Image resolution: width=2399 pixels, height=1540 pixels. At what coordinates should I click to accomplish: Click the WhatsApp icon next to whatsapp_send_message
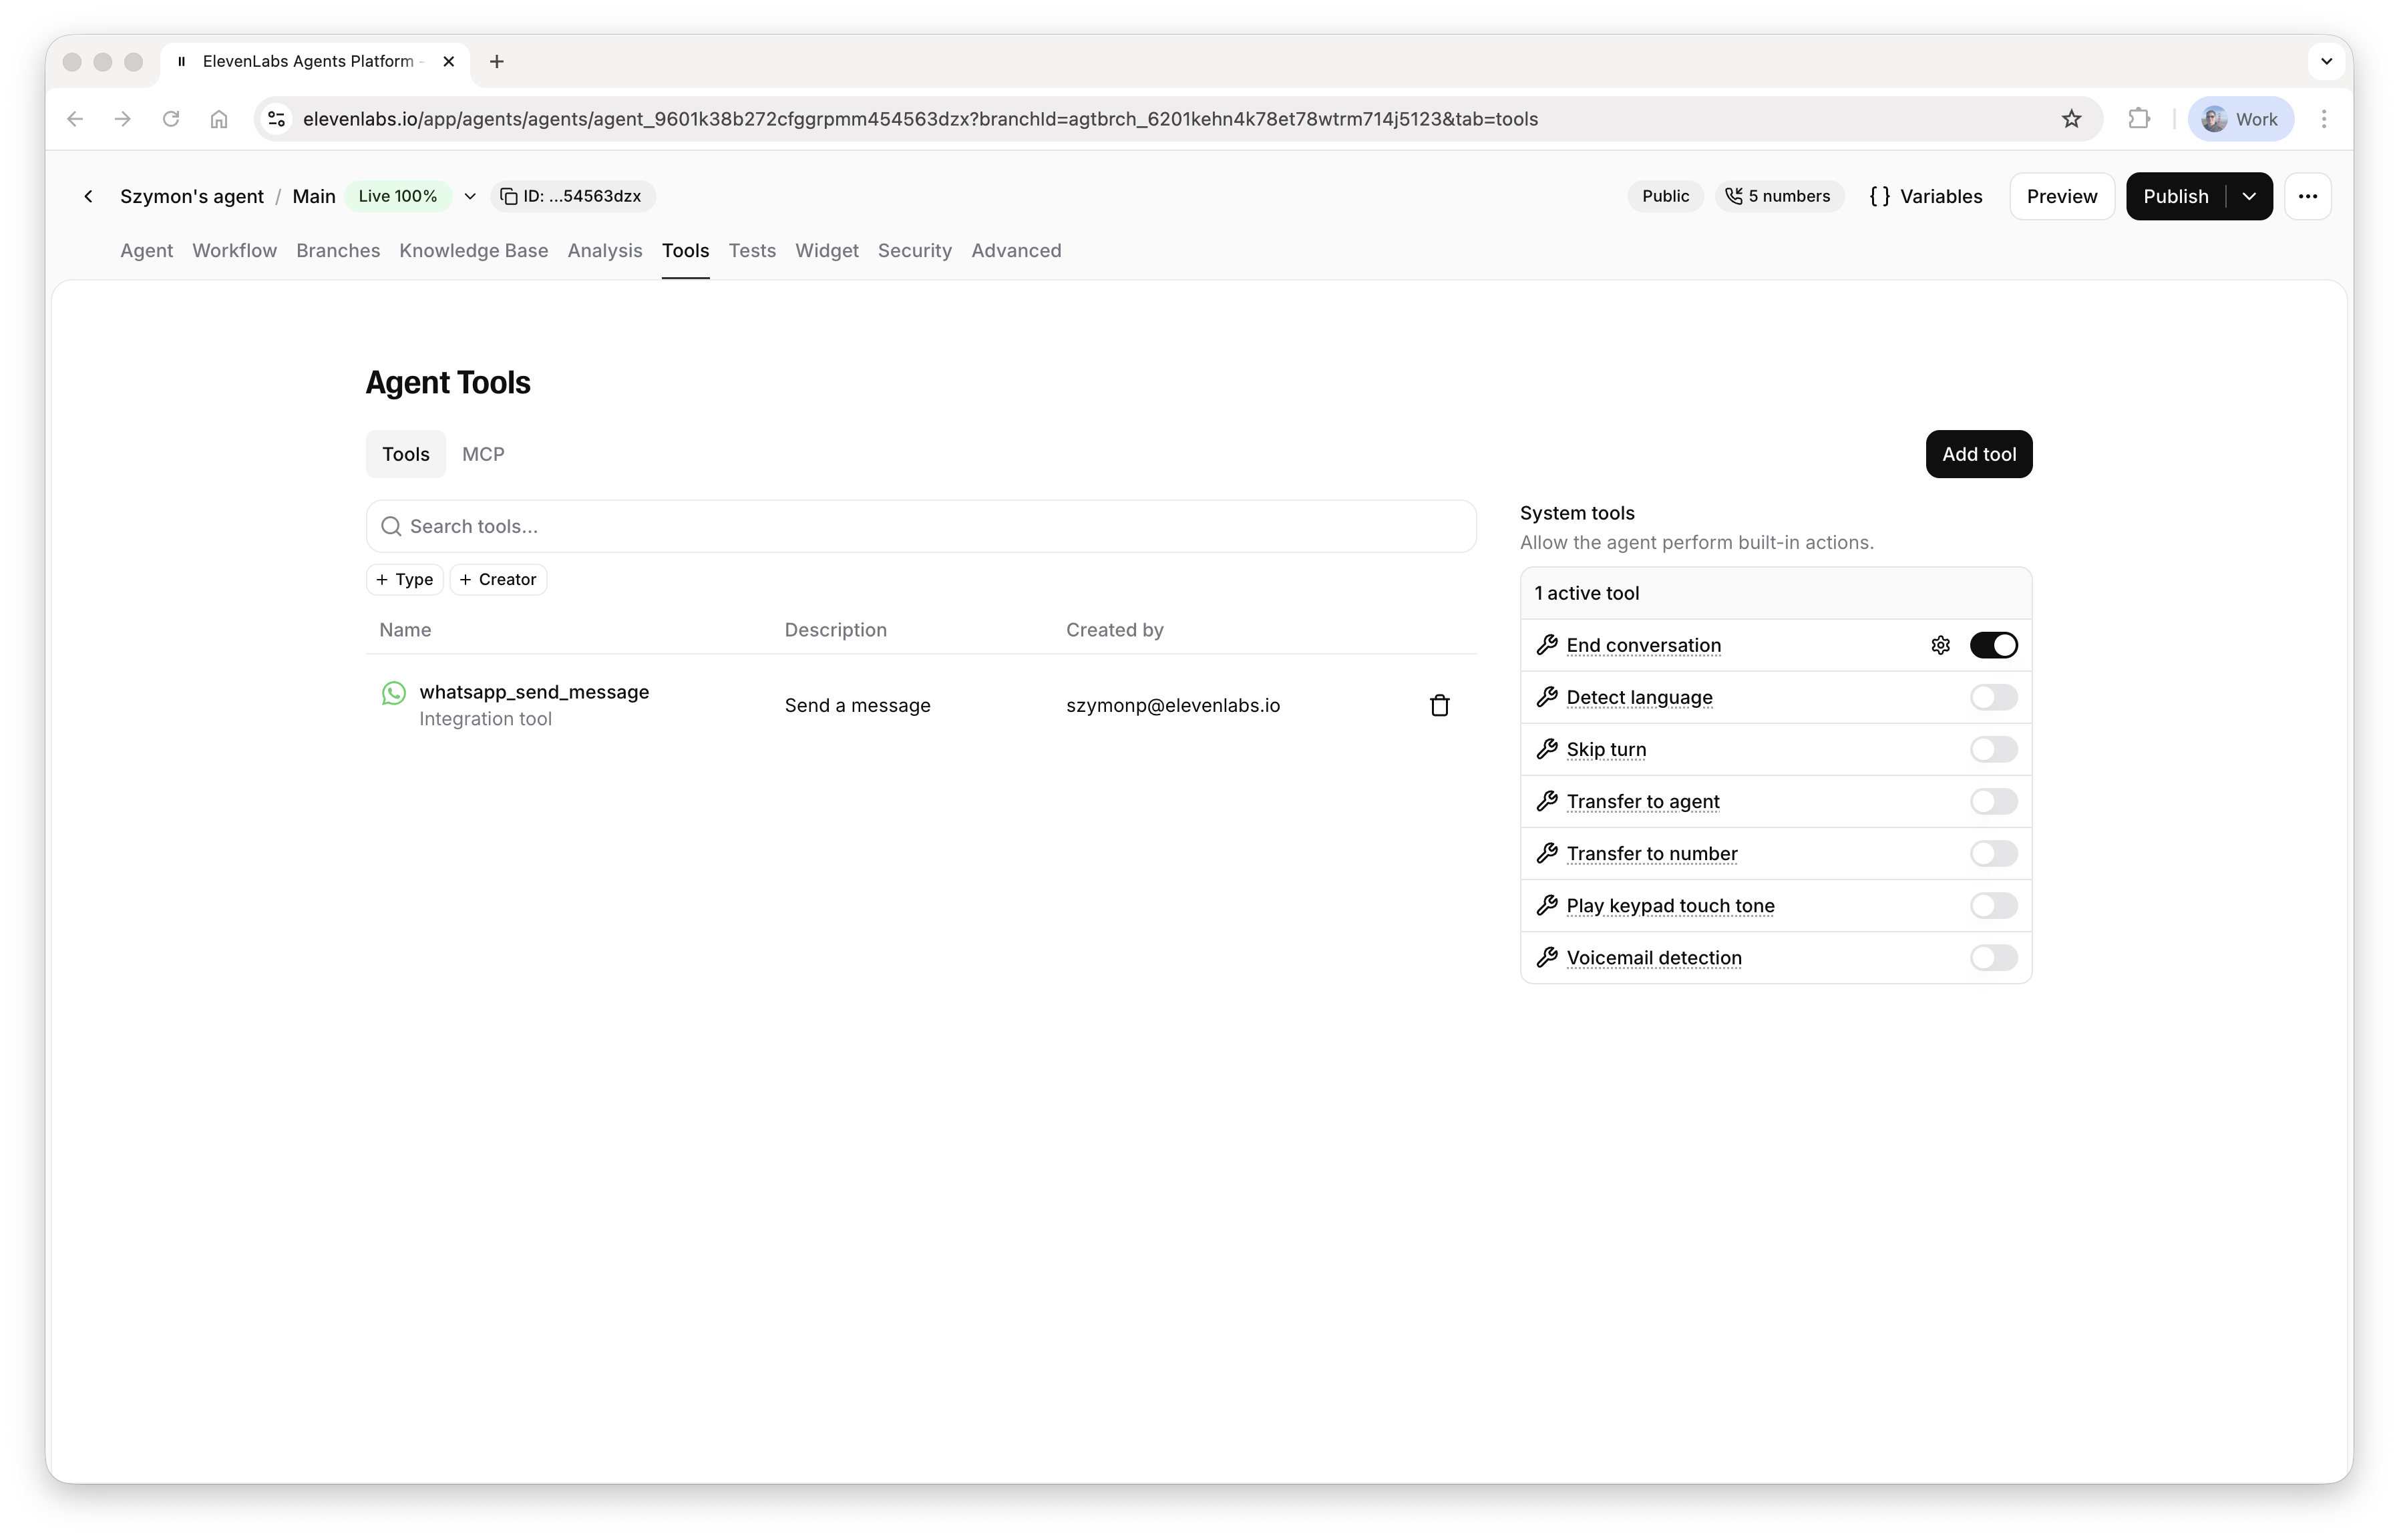click(393, 693)
